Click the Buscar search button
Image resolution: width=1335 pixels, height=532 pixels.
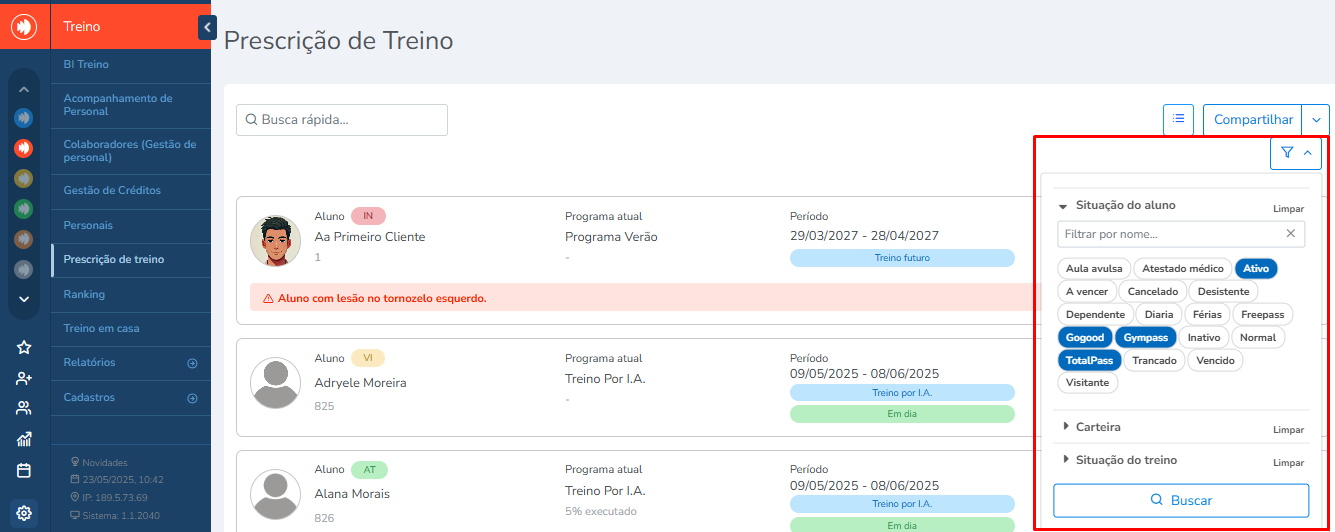pos(1181,500)
